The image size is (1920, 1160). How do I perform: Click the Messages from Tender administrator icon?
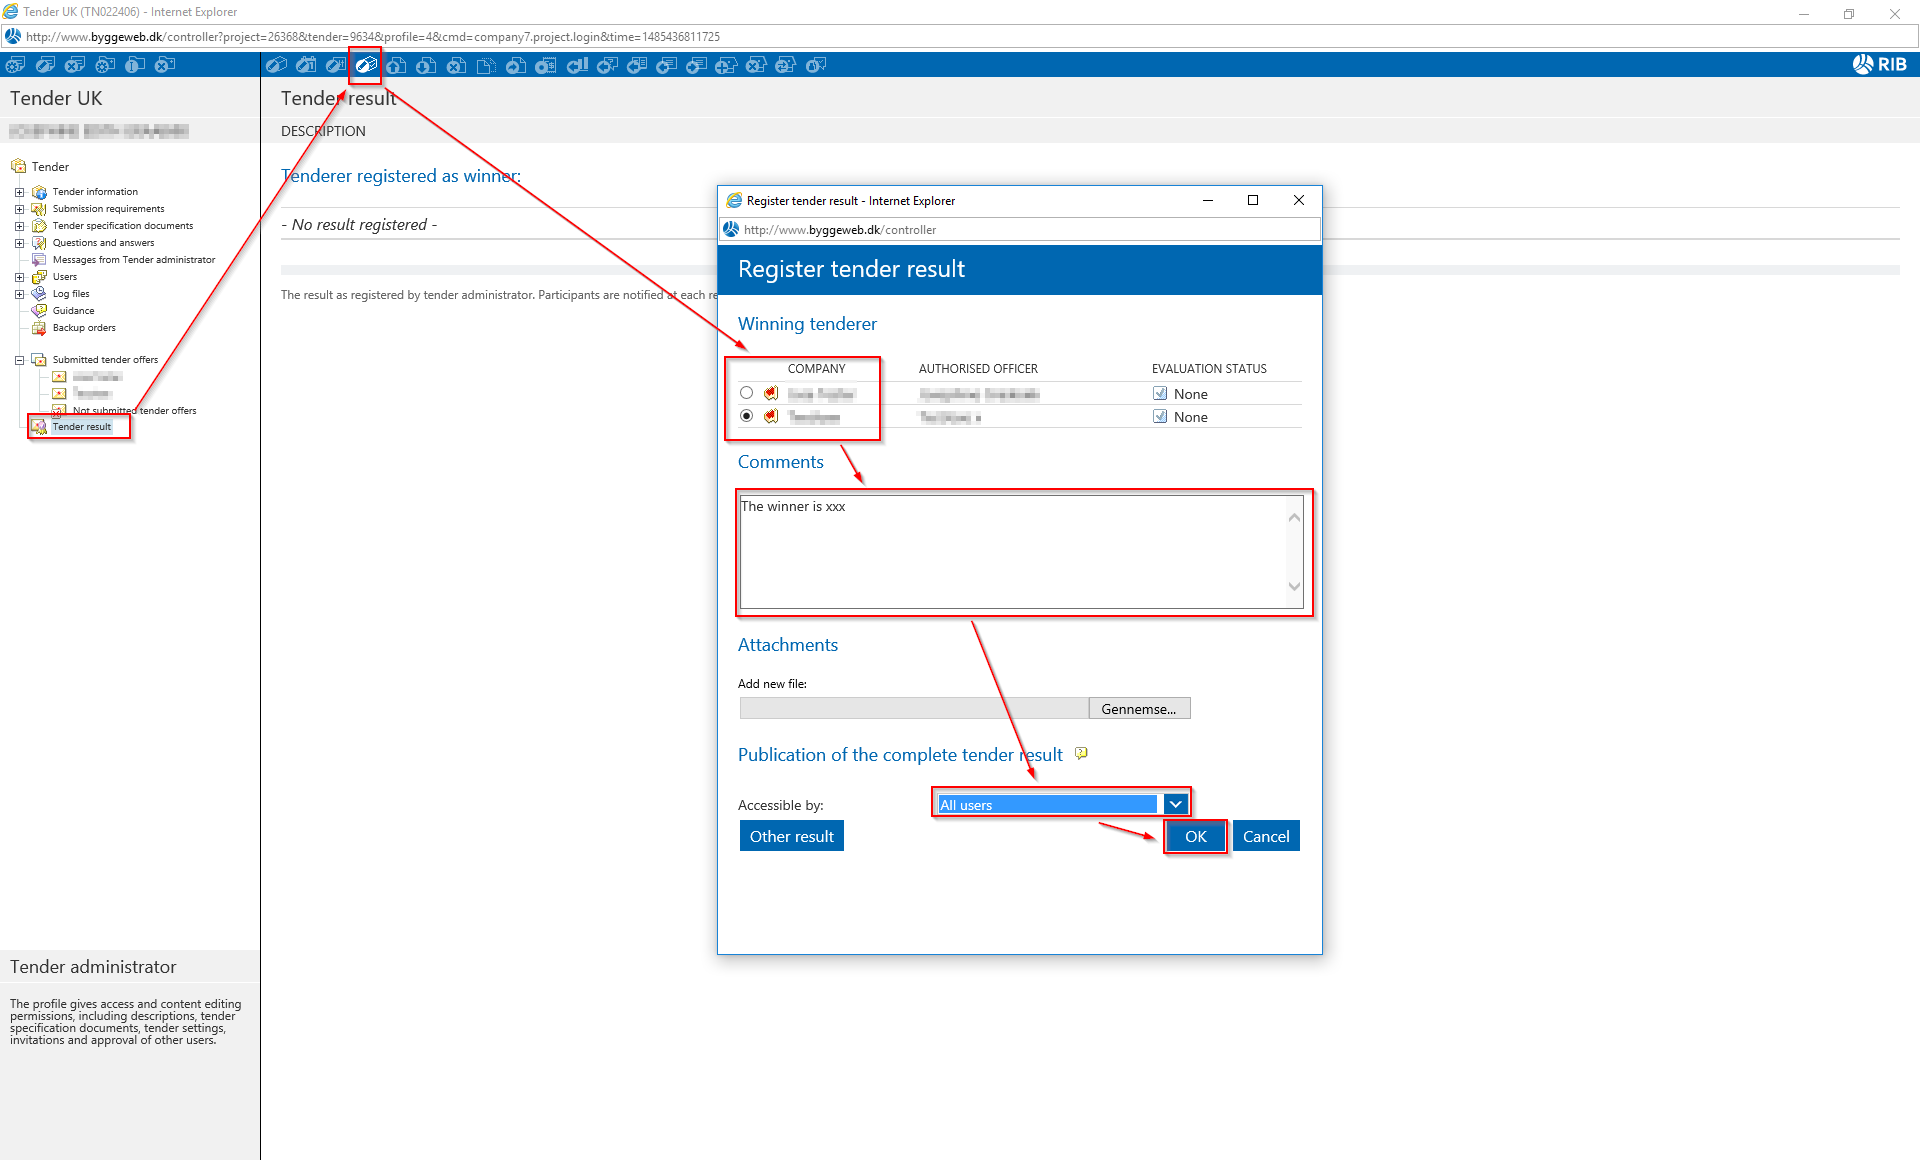click(39, 260)
